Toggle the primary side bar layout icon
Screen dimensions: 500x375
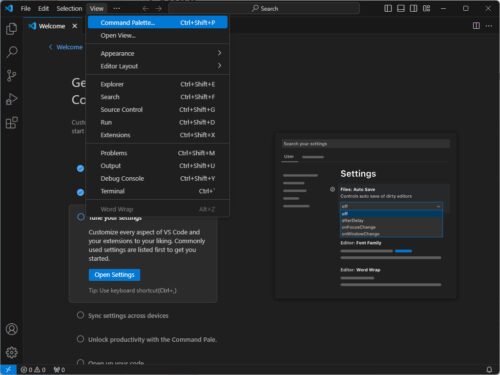(388, 8)
